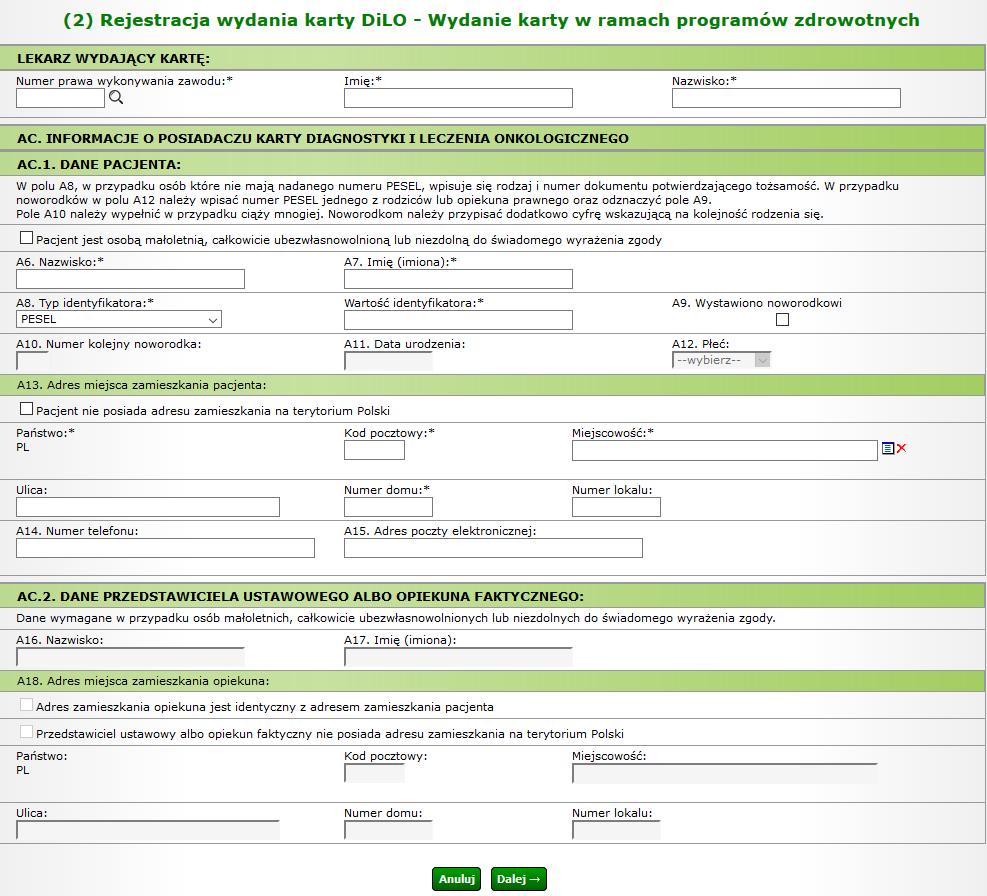Check 'Przedstawiciel ustawowy... nie posiada adresu' checkbox
Screen dimensions: 987x896
point(26,732)
